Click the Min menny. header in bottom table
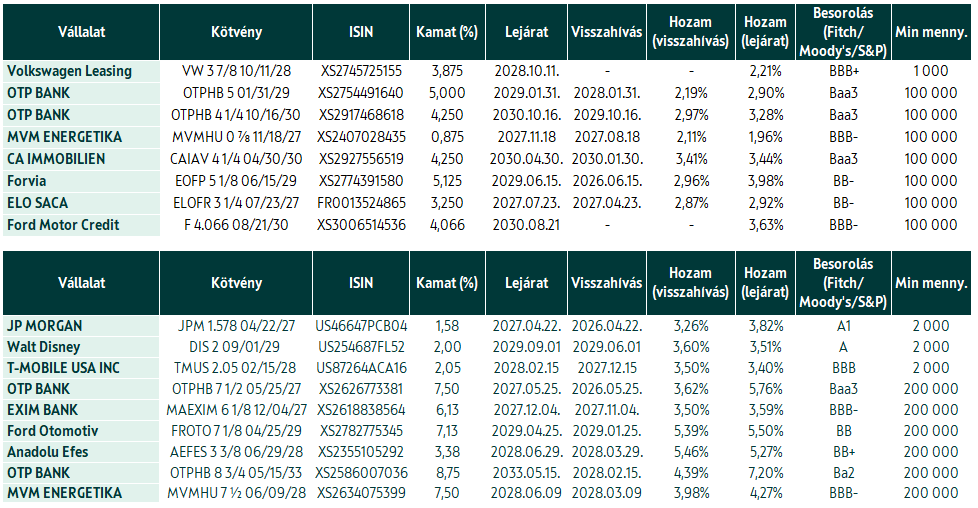Image resolution: width=978 pixels, height=508 pixels. [x=931, y=283]
